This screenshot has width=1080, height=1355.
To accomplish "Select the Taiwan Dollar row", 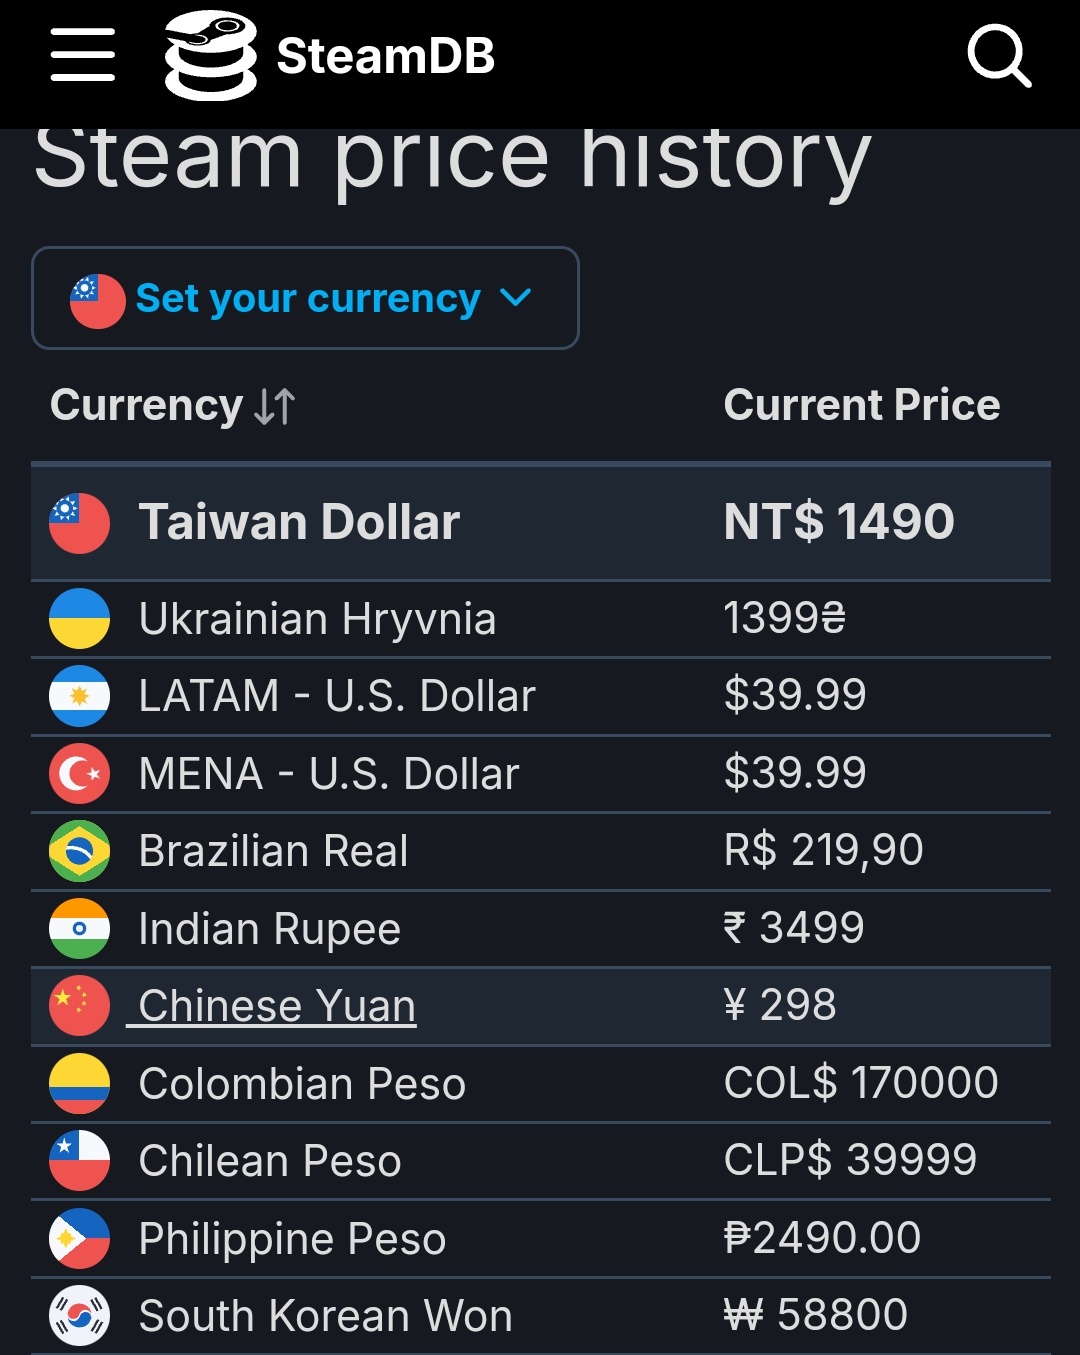I will (541, 522).
